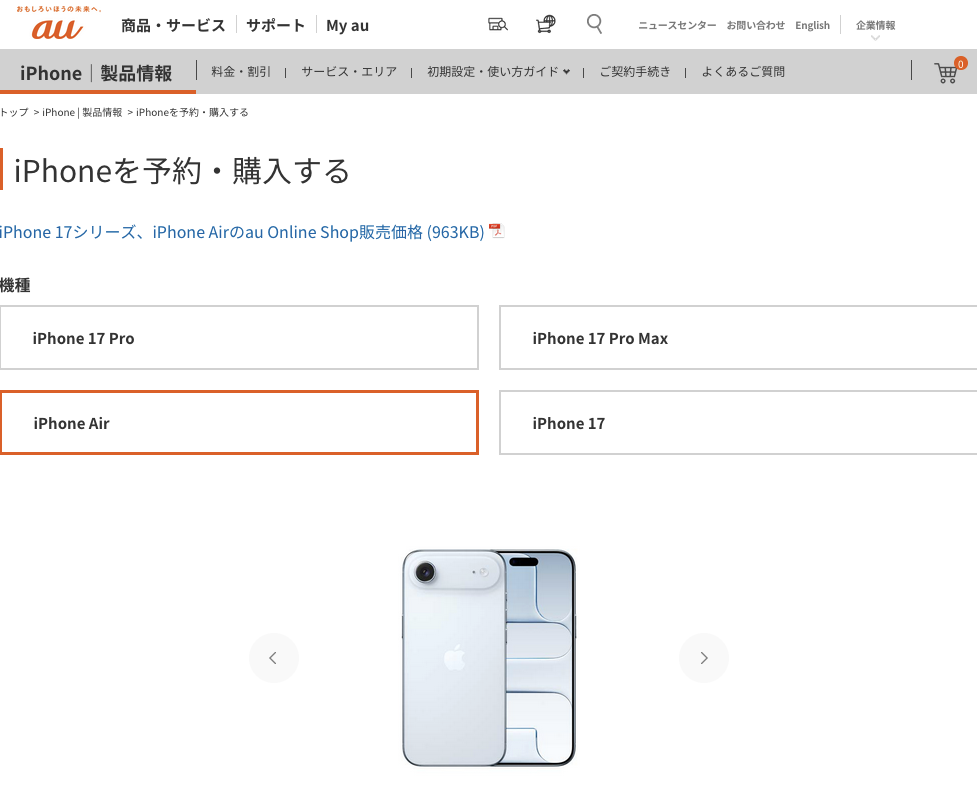Go to 料金・割引 tab
Viewport: 977px width, 810px height.
click(241, 72)
